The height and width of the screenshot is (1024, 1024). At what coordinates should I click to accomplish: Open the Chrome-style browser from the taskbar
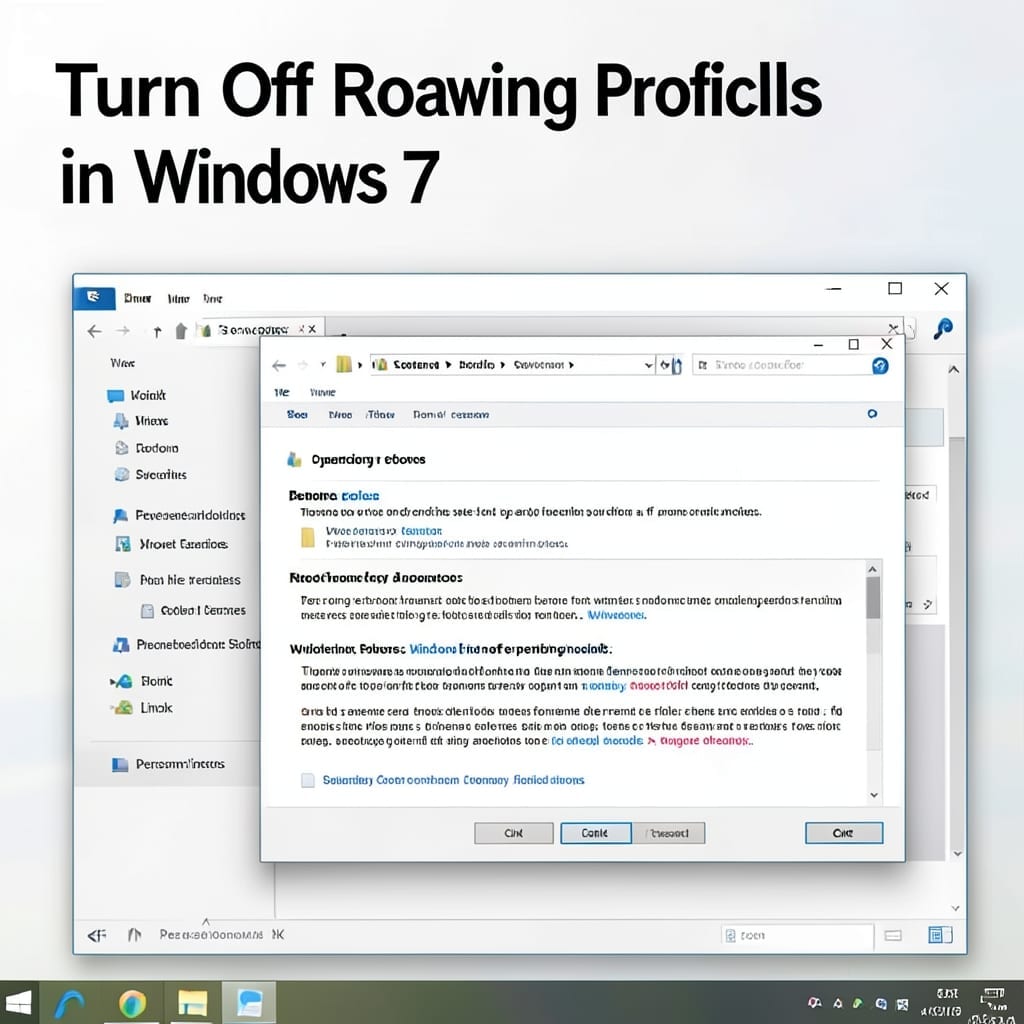[x=133, y=1003]
